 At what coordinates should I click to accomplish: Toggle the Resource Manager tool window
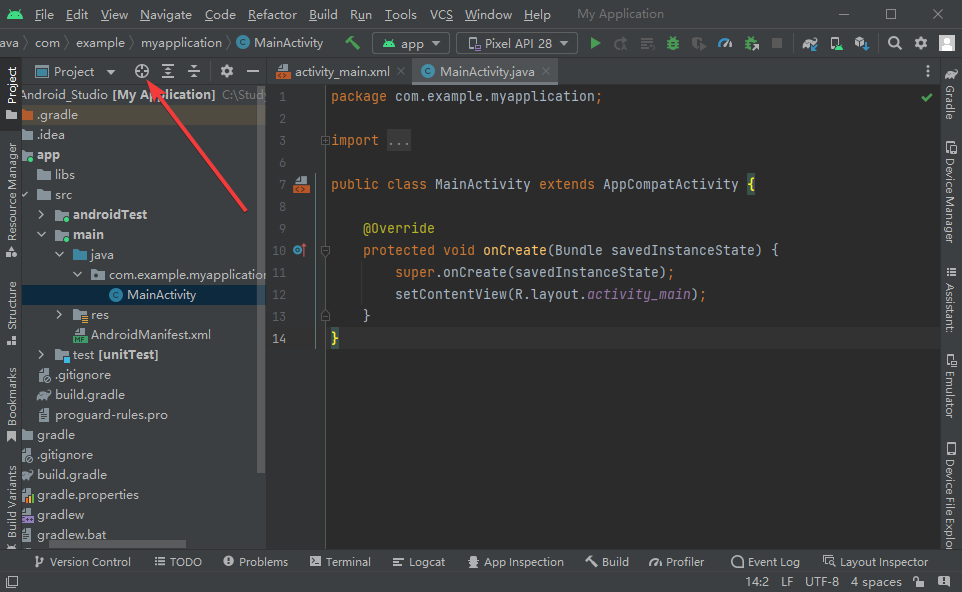11,199
